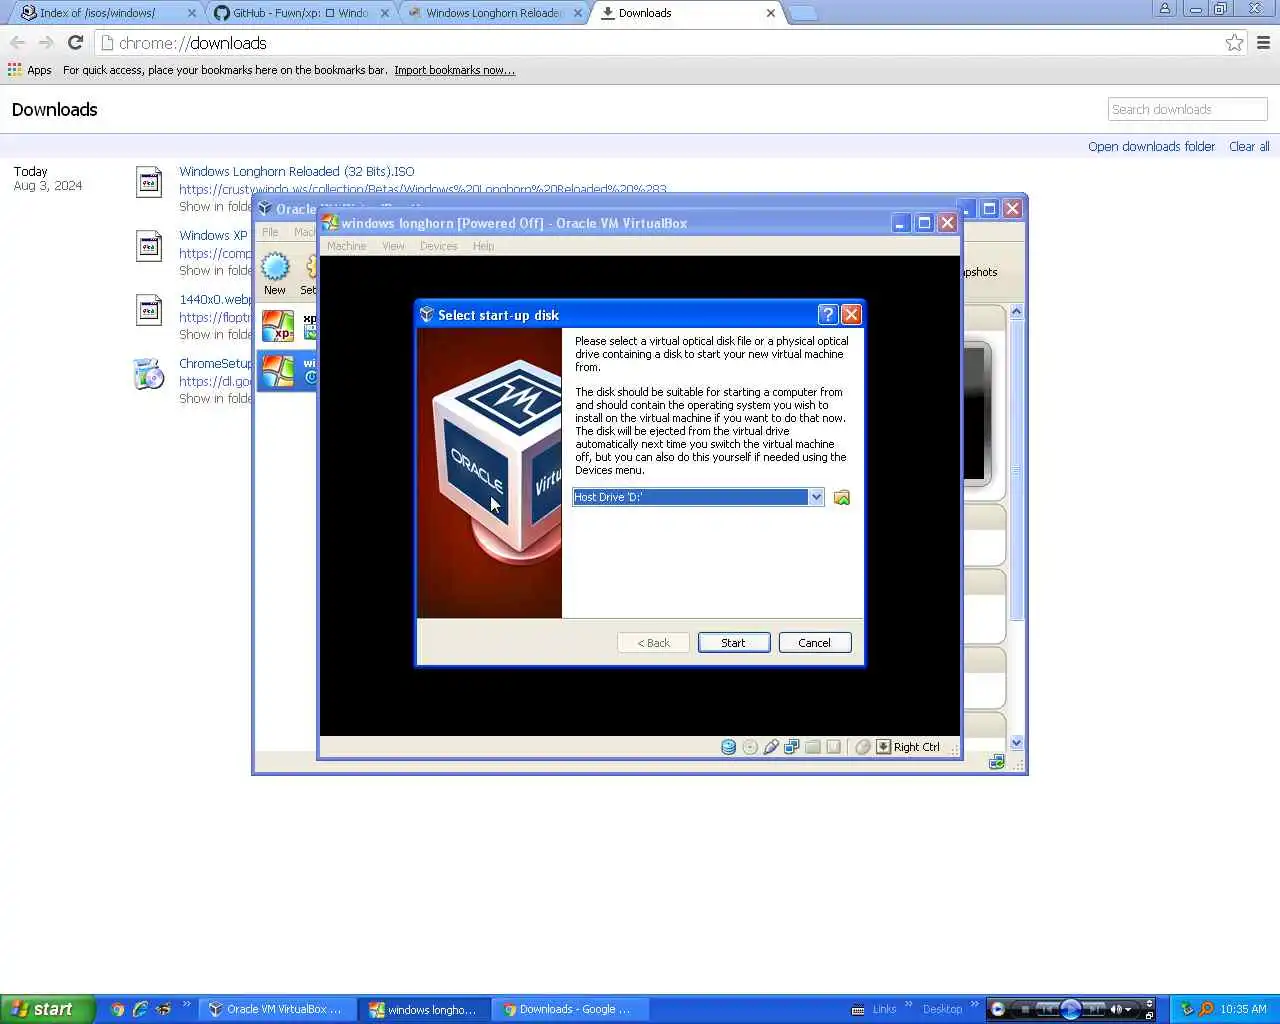The width and height of the screenshot is (1280, 1024).
Task: Click the shared folders status icon
Action: point(813,747)
